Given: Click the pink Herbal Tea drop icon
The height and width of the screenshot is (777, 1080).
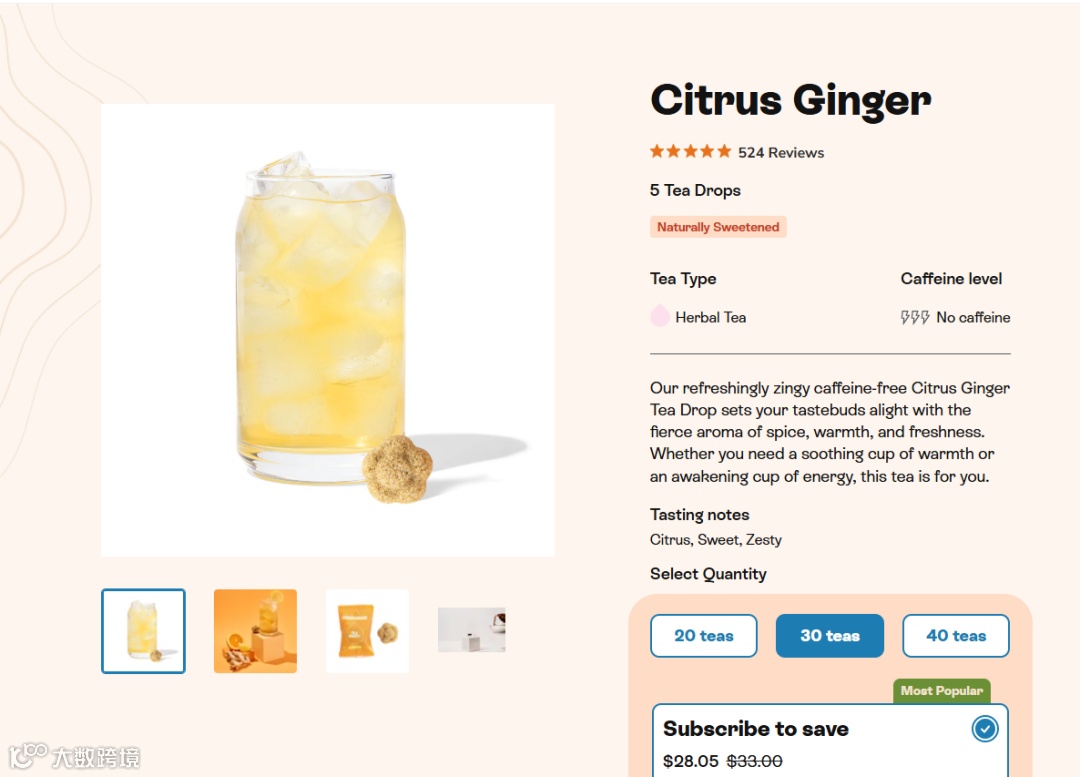Looking at the screenshot, I should [x=660, y=316].
